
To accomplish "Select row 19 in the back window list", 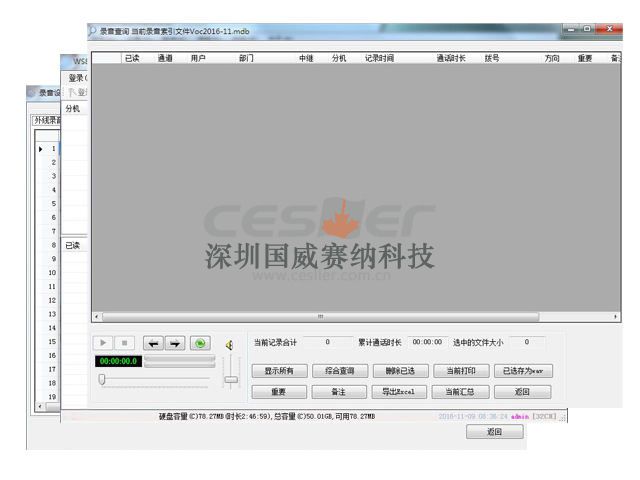I will (x=48, y=397).
